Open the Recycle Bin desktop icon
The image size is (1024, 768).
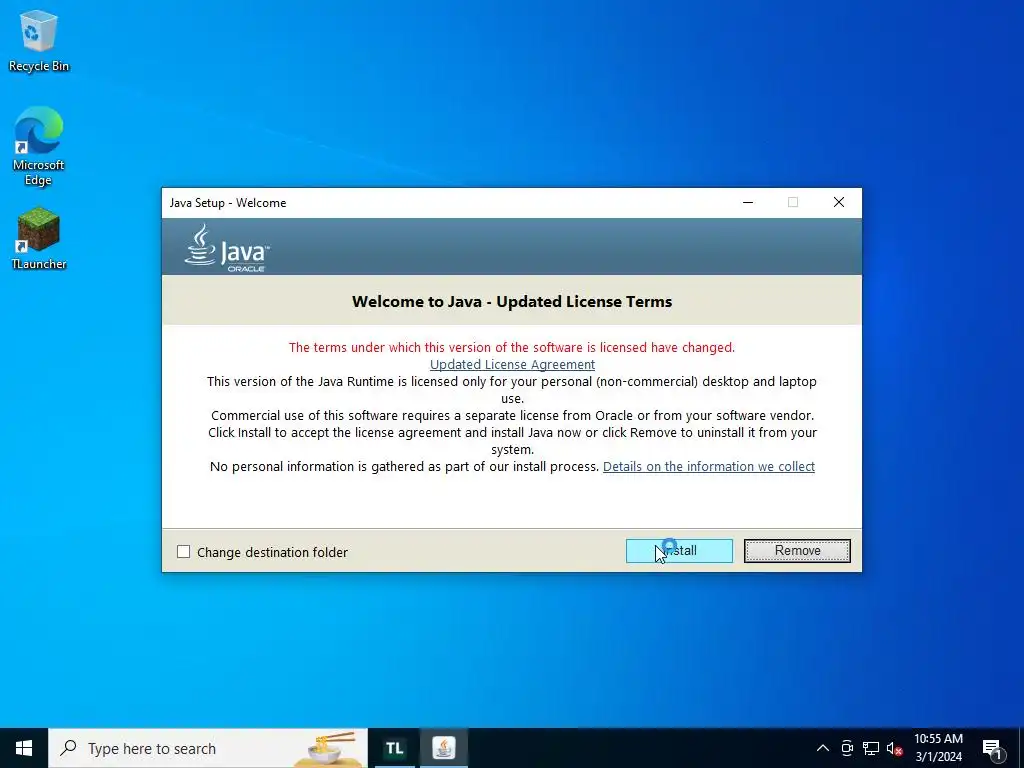coord(39,40)
